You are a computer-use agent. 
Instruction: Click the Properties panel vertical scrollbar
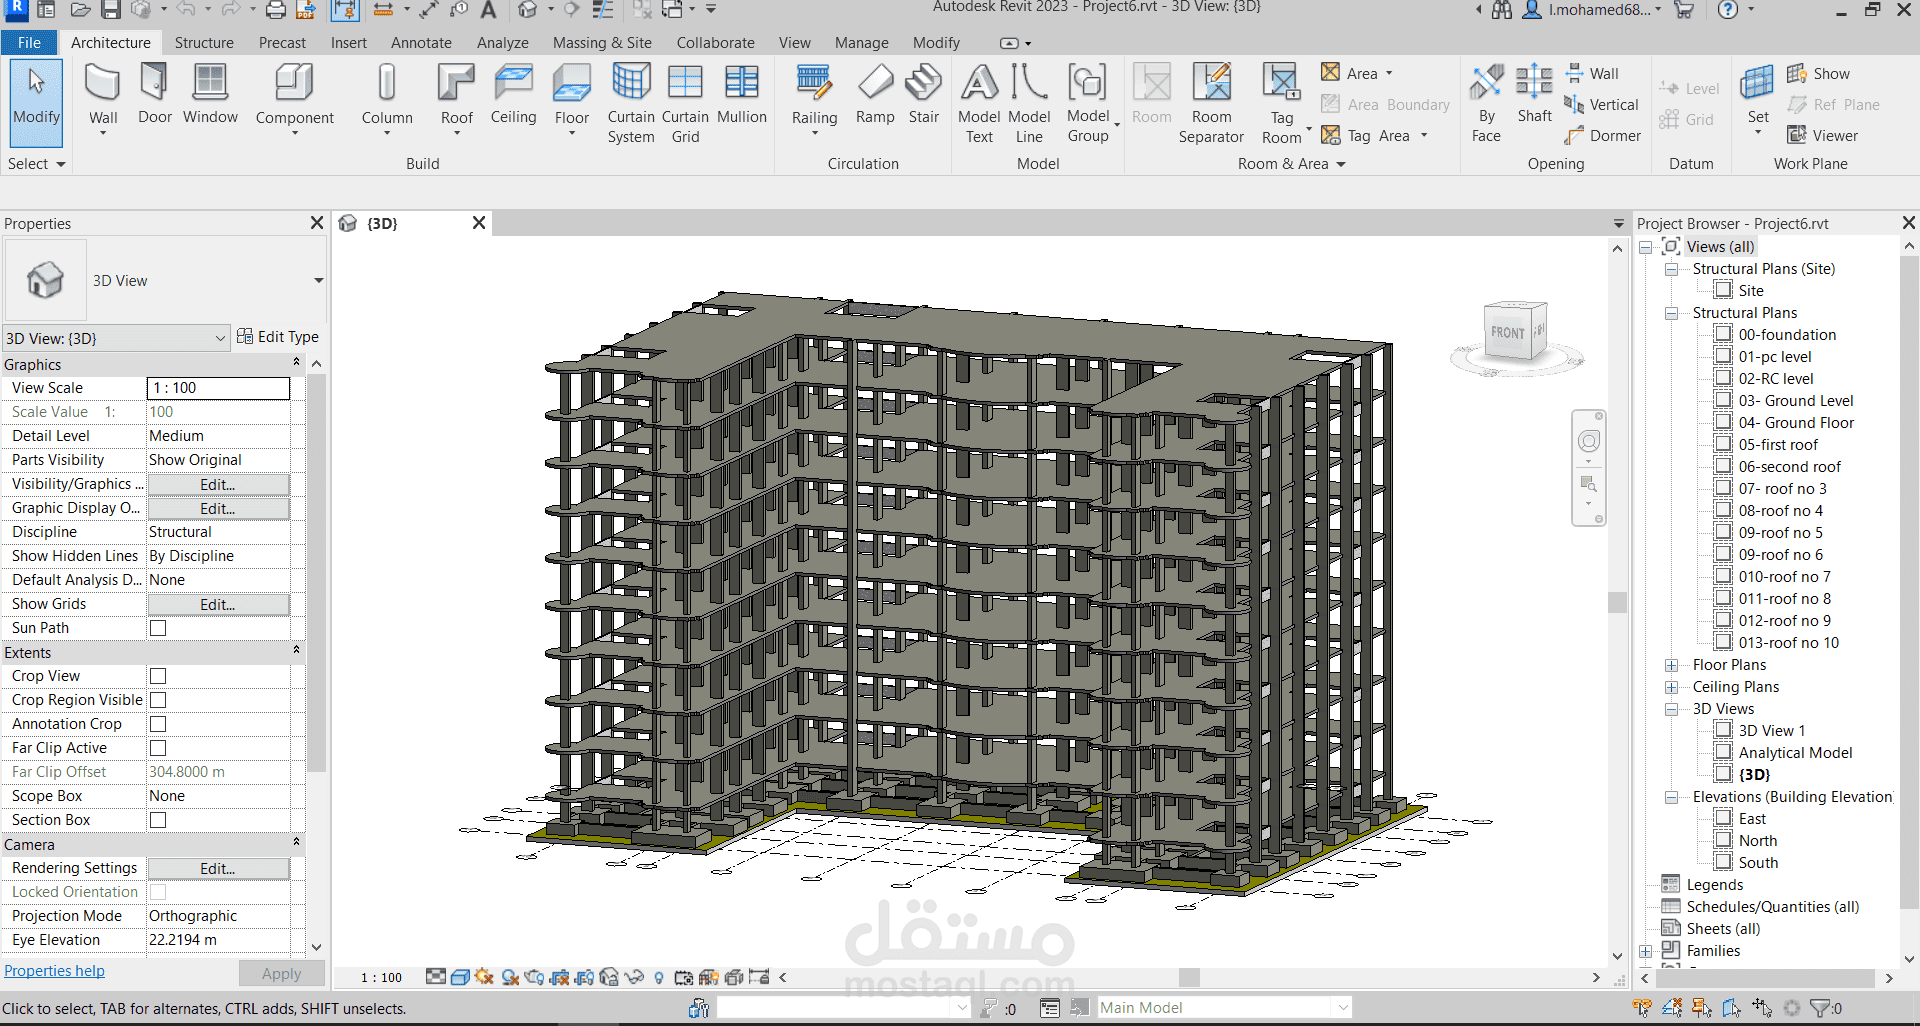316,573
